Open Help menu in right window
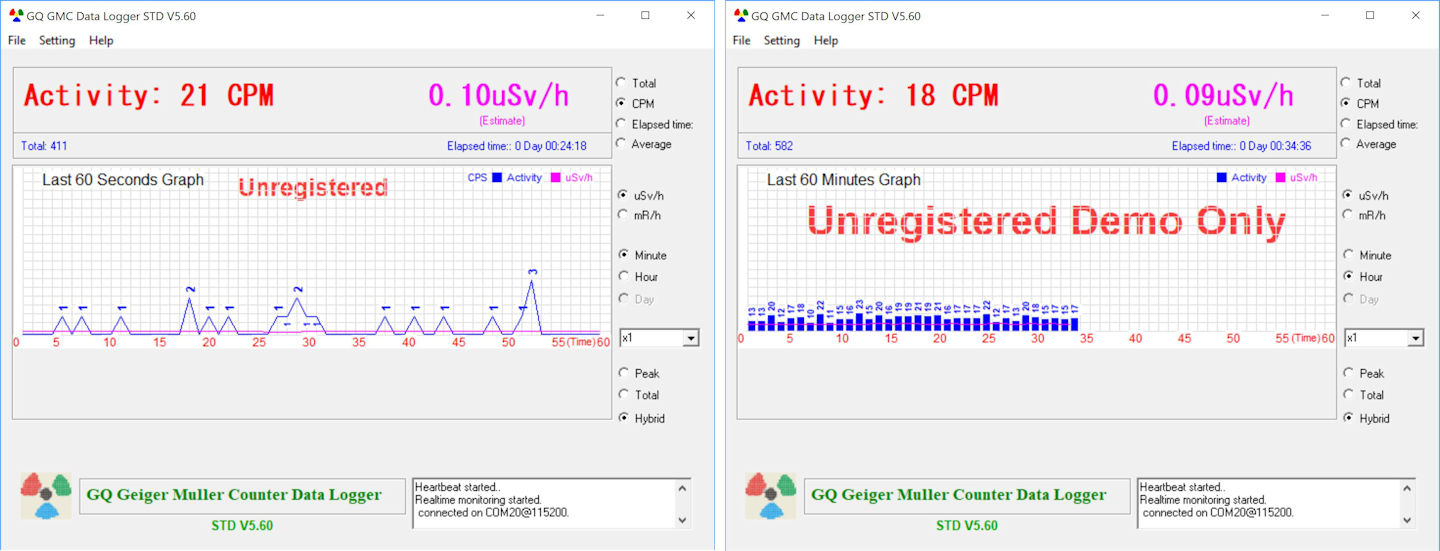 pos(826,40)
